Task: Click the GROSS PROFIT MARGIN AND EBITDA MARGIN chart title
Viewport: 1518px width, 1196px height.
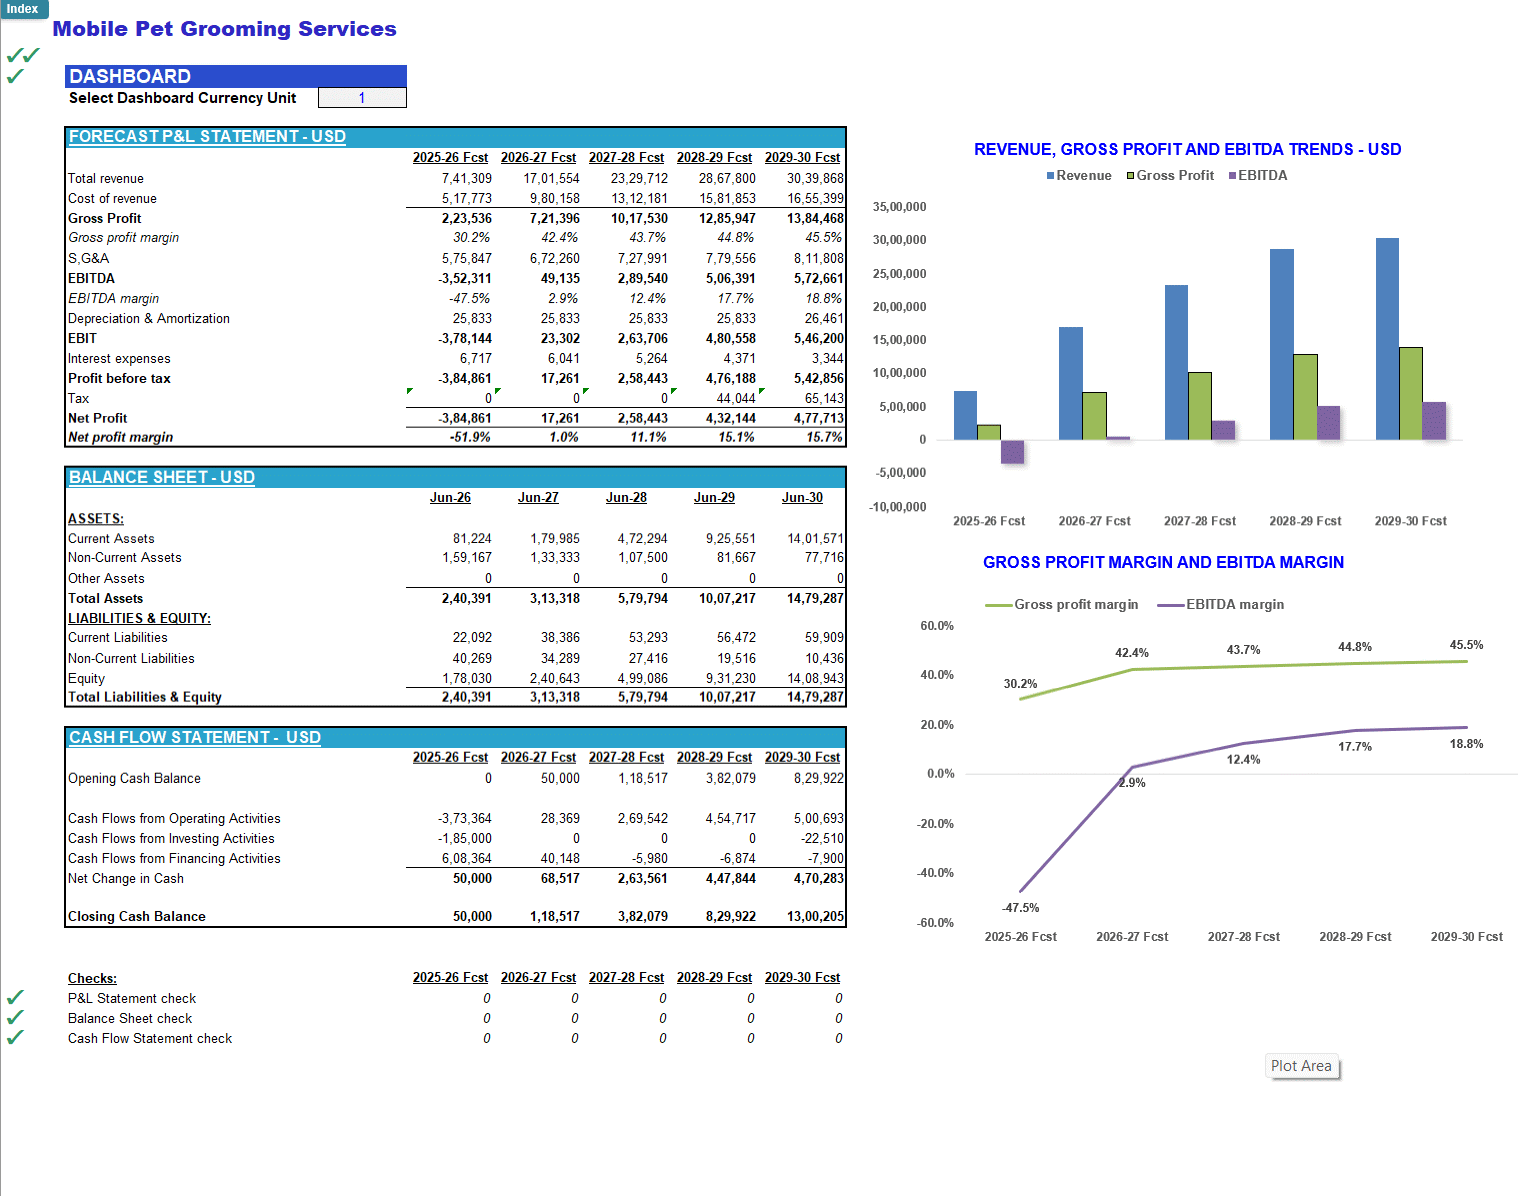Action: 1163,563
